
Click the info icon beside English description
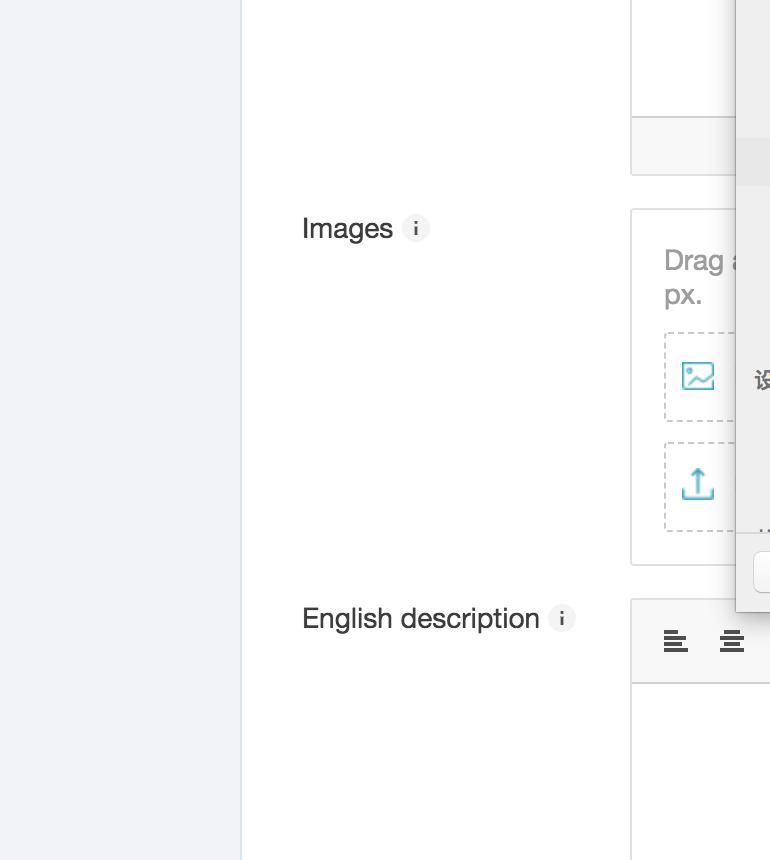562,618
